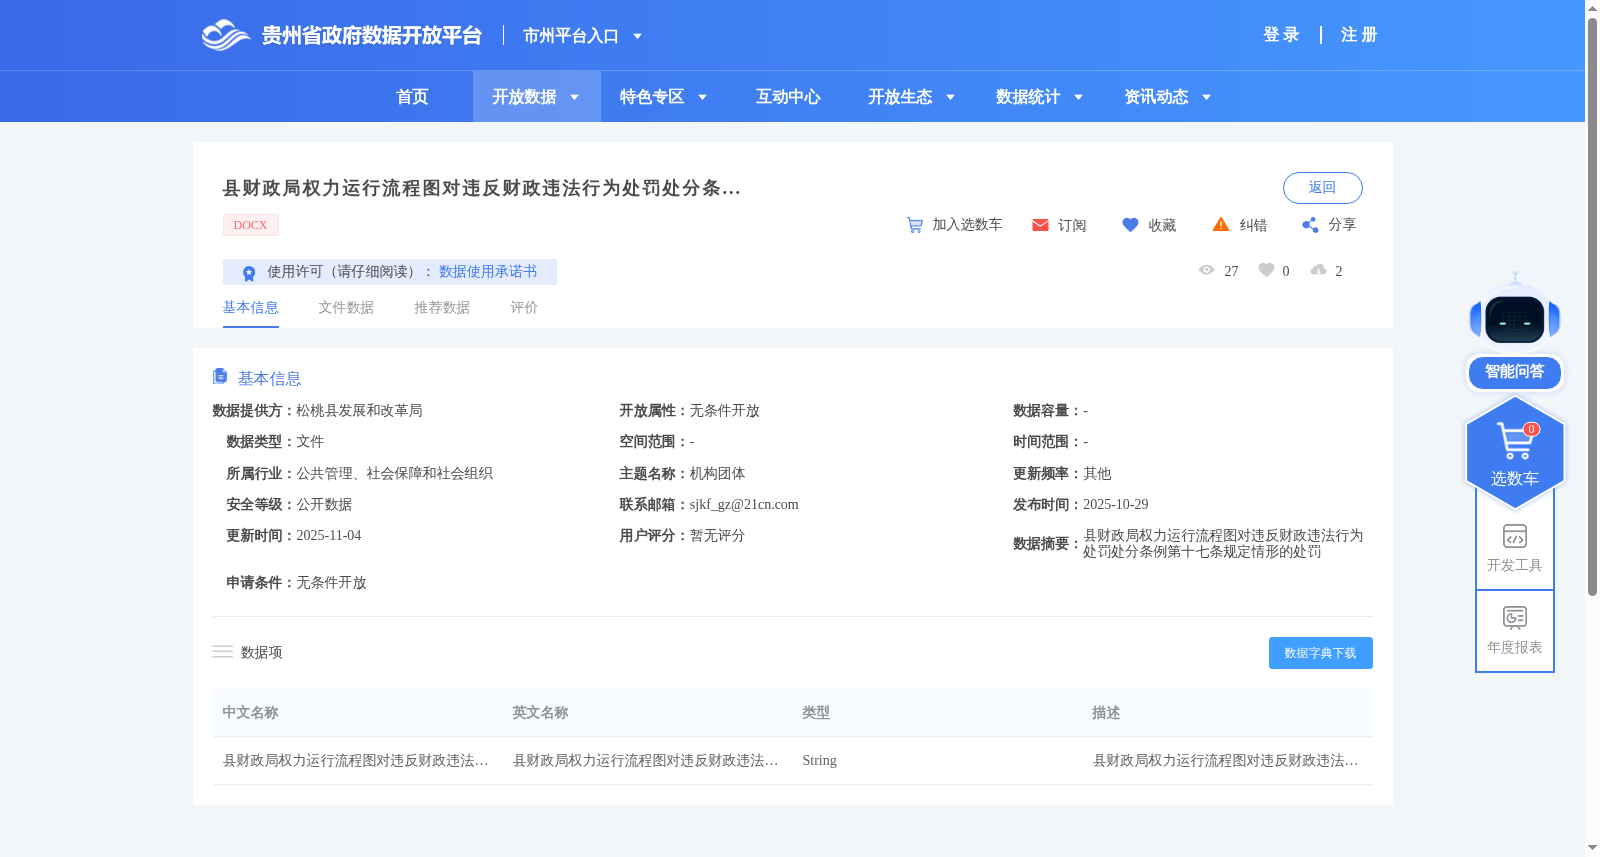Go to 首页 in navigation bar

pyautogui.click(x=412, y=97)
